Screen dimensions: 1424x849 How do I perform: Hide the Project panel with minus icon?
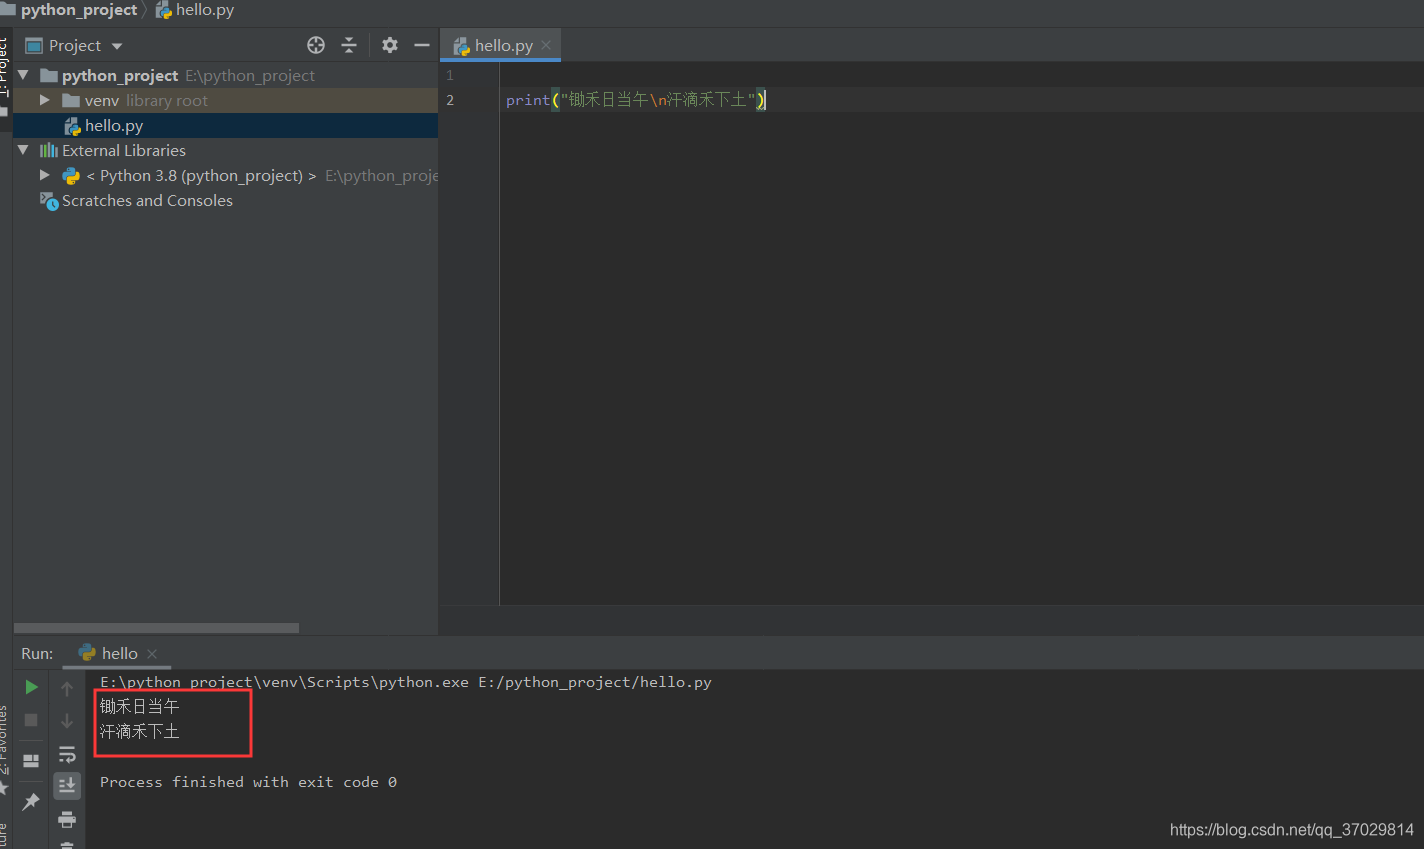422,45
